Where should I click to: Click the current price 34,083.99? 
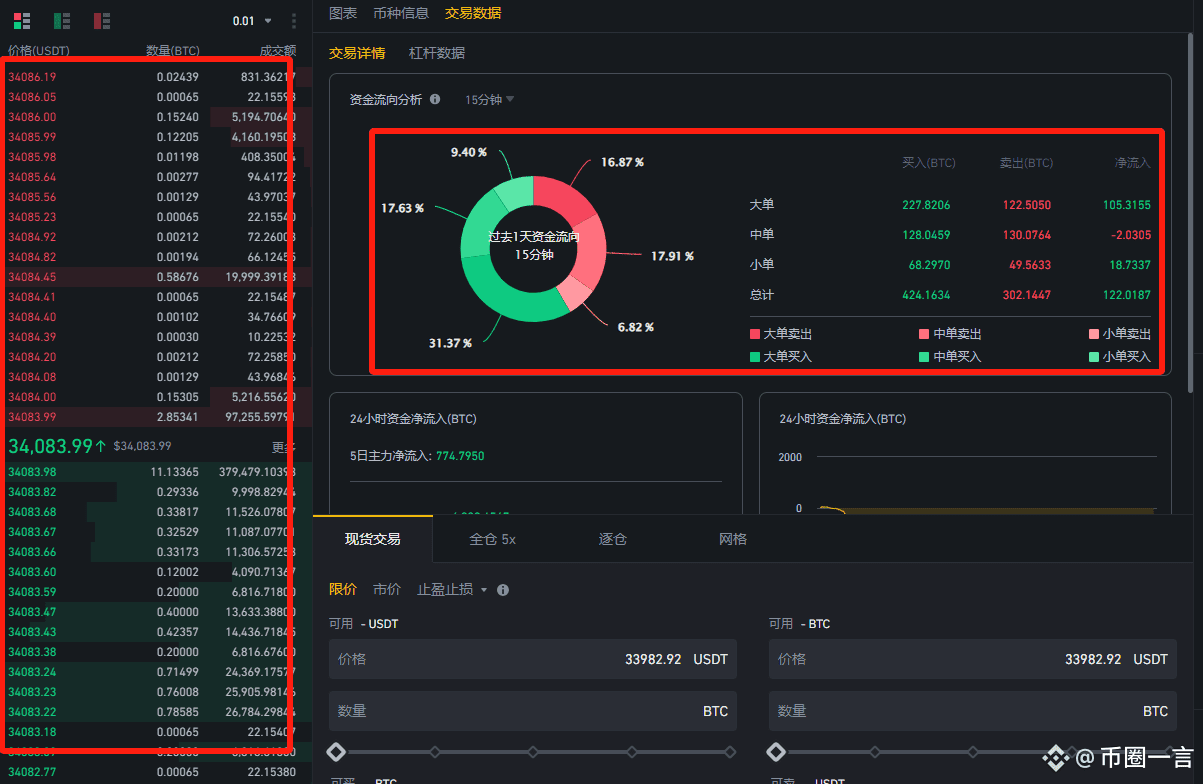click(50, 445)
